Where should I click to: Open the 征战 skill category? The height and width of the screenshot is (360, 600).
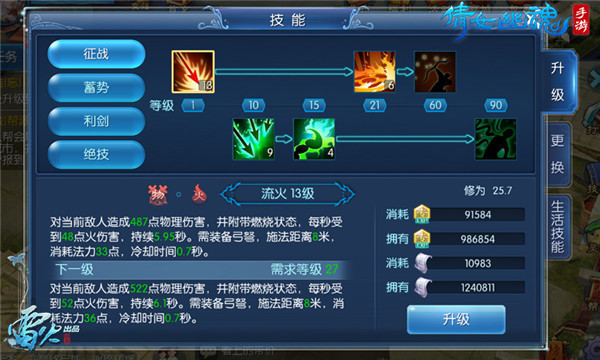click(96, 54)
